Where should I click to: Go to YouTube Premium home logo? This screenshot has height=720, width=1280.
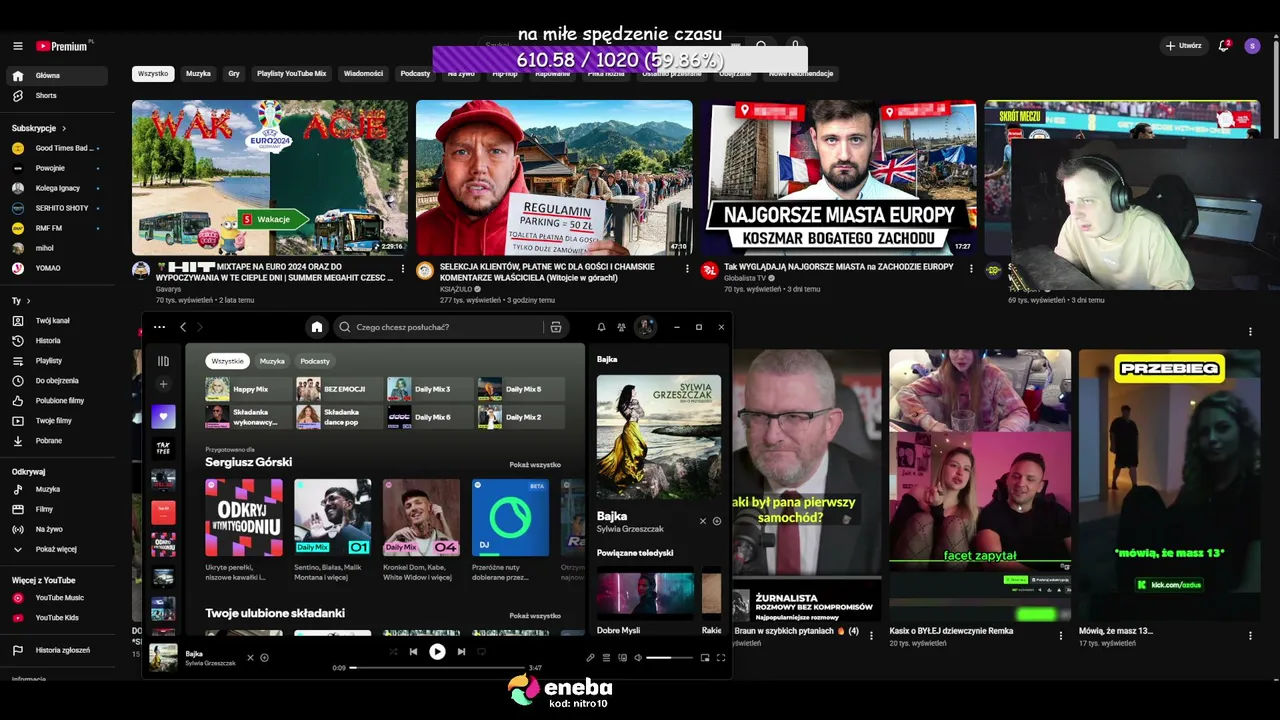[63, 46]
